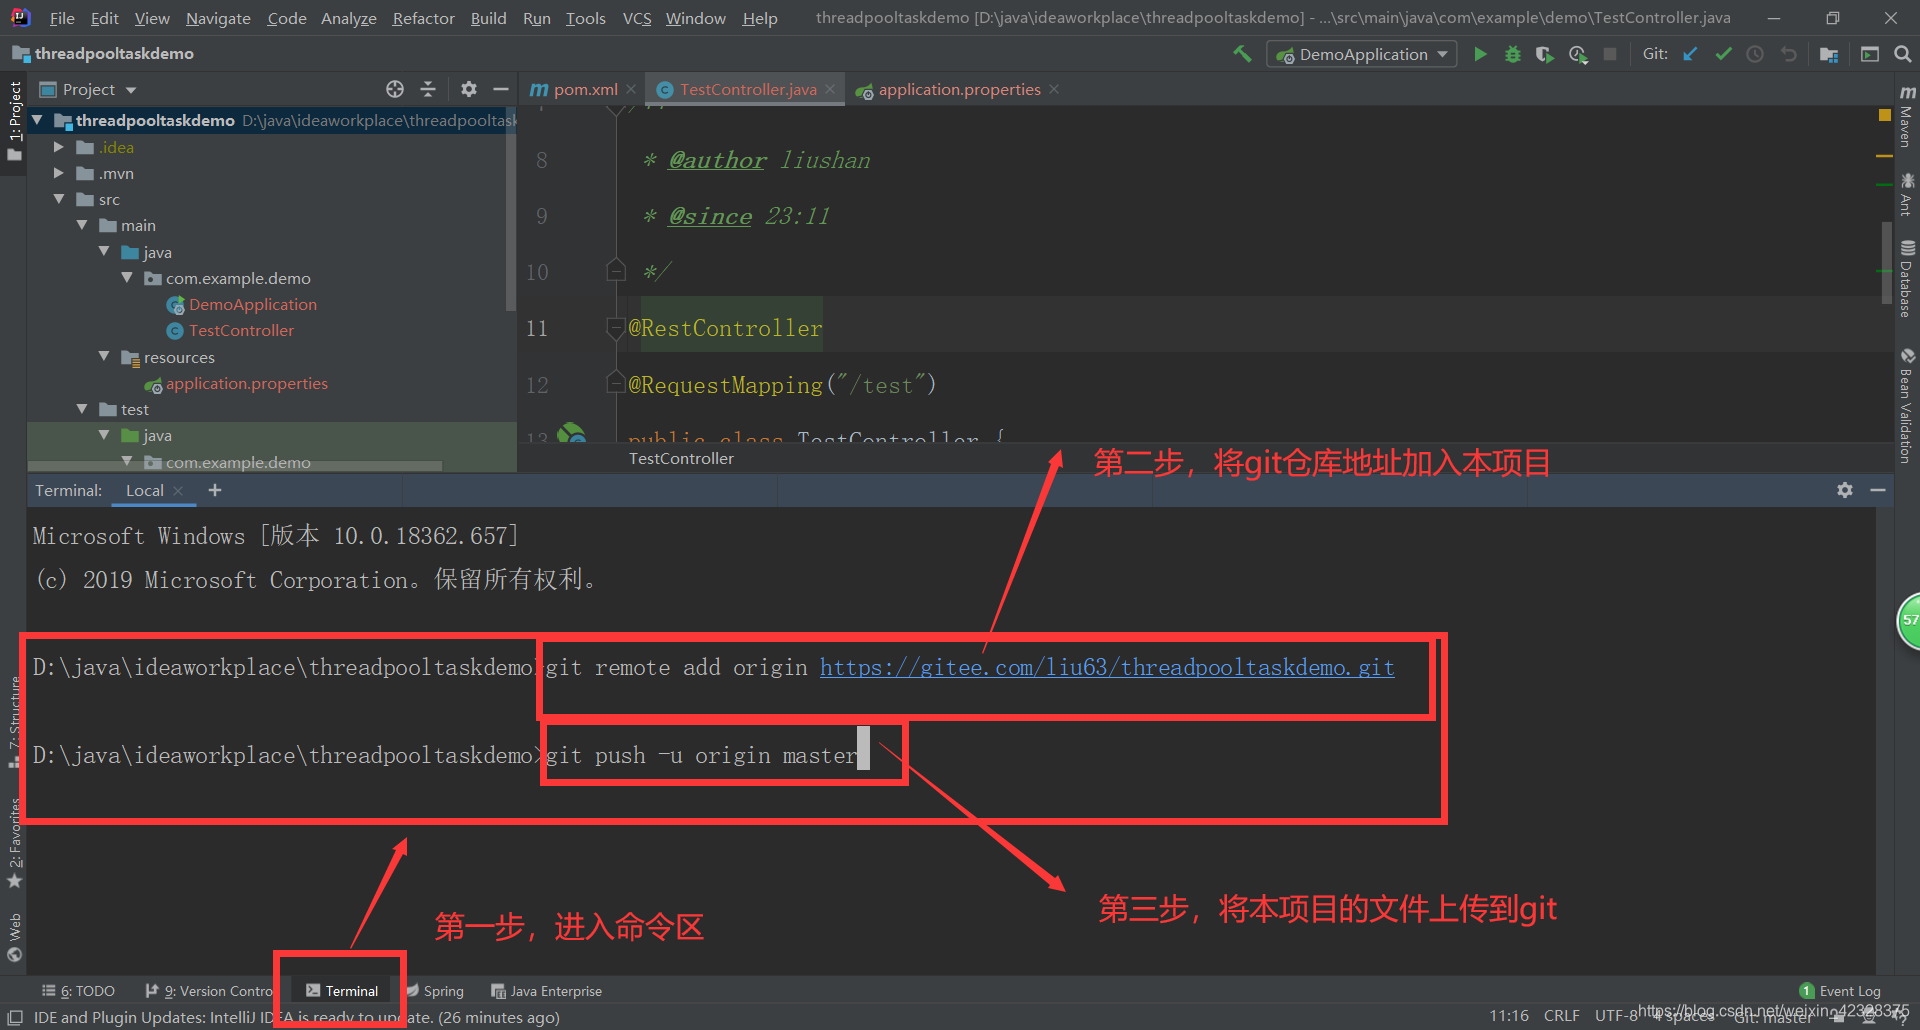The image size is (1920, 1030).
Task: Collapse the main folder
Action: coord(82,225)
